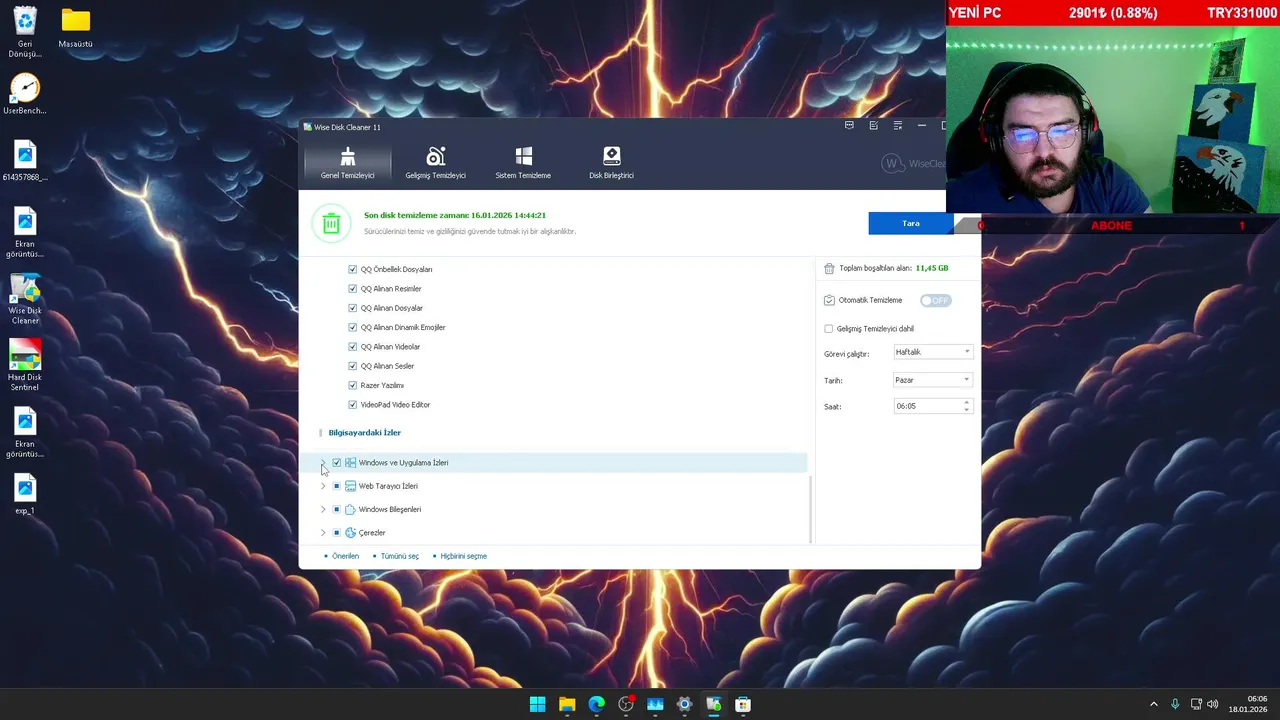Click the blue Tara scan button
The height and width of the screenshot is (720, 1280).
(911, 223)
